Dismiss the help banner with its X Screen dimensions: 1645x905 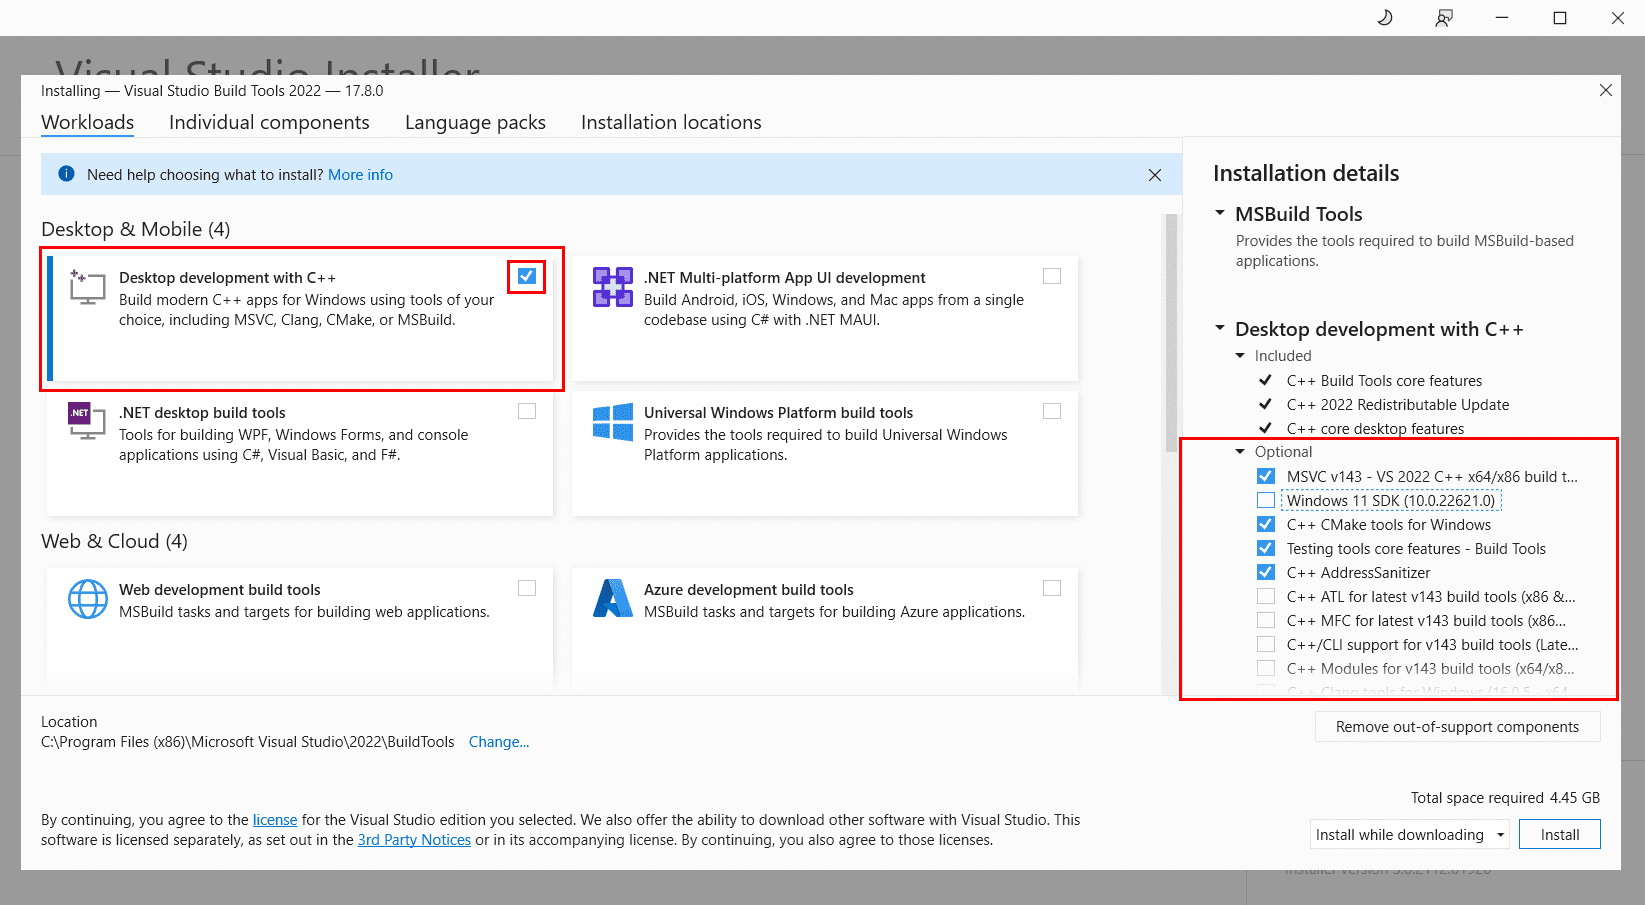(x=1155, y=175)
